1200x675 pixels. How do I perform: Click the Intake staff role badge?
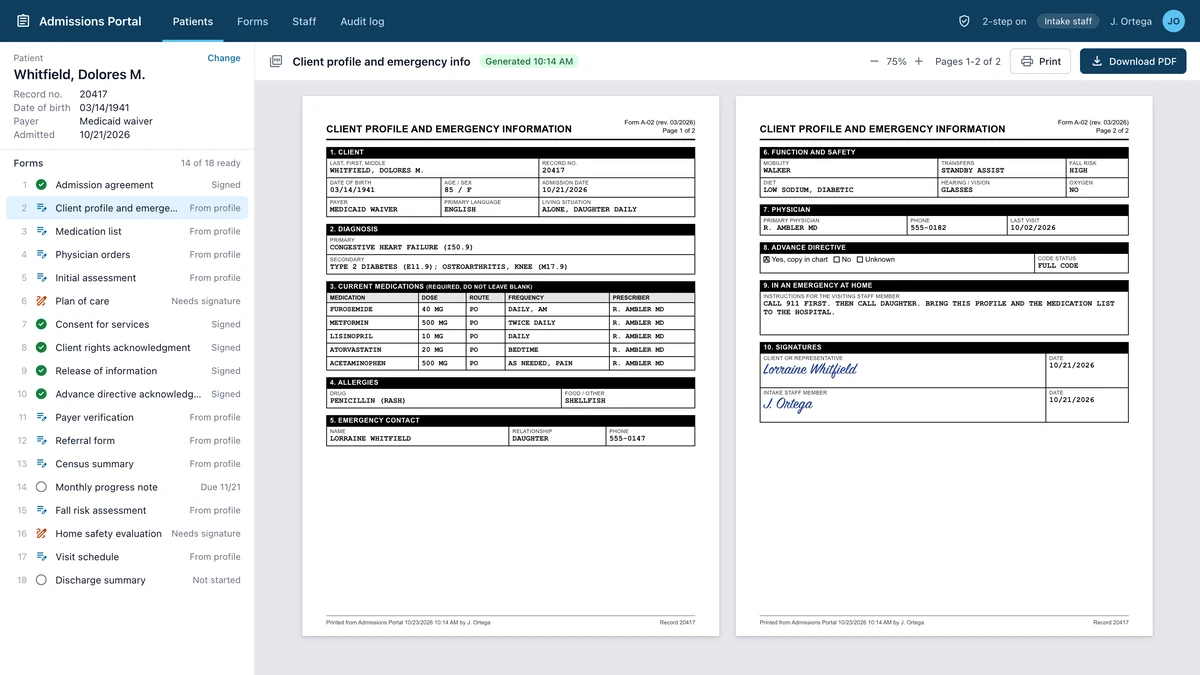pyautogui.click(x=1068, y=21)
